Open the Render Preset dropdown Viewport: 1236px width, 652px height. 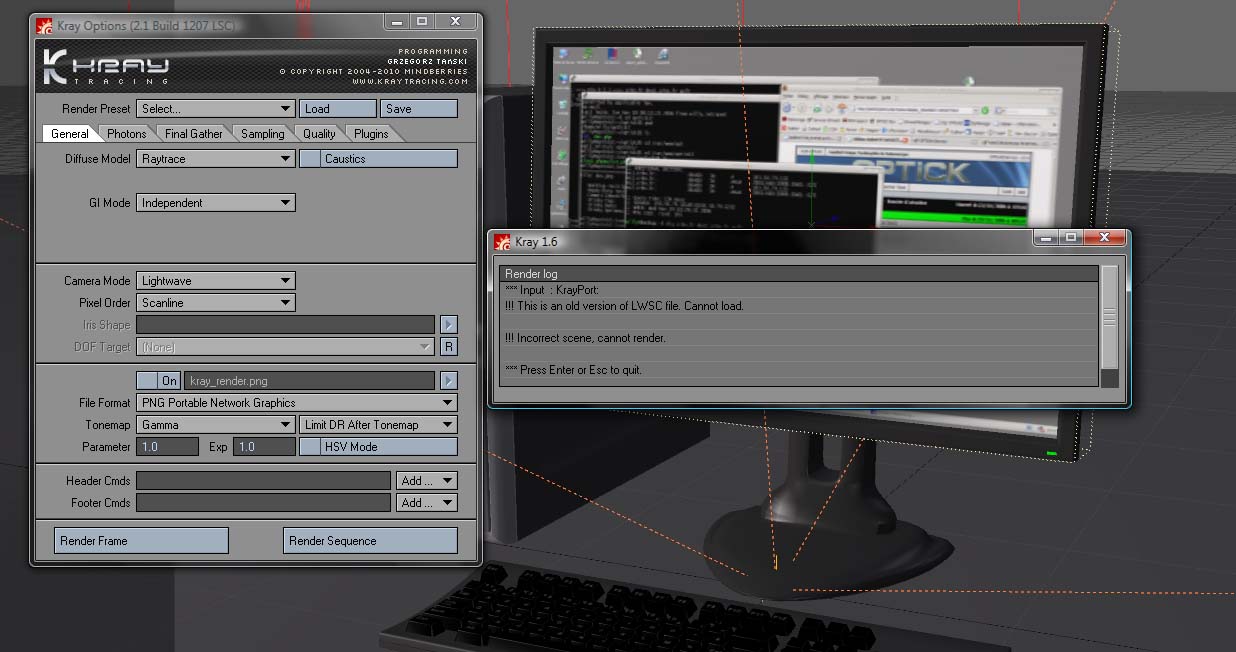click(215, 109)
